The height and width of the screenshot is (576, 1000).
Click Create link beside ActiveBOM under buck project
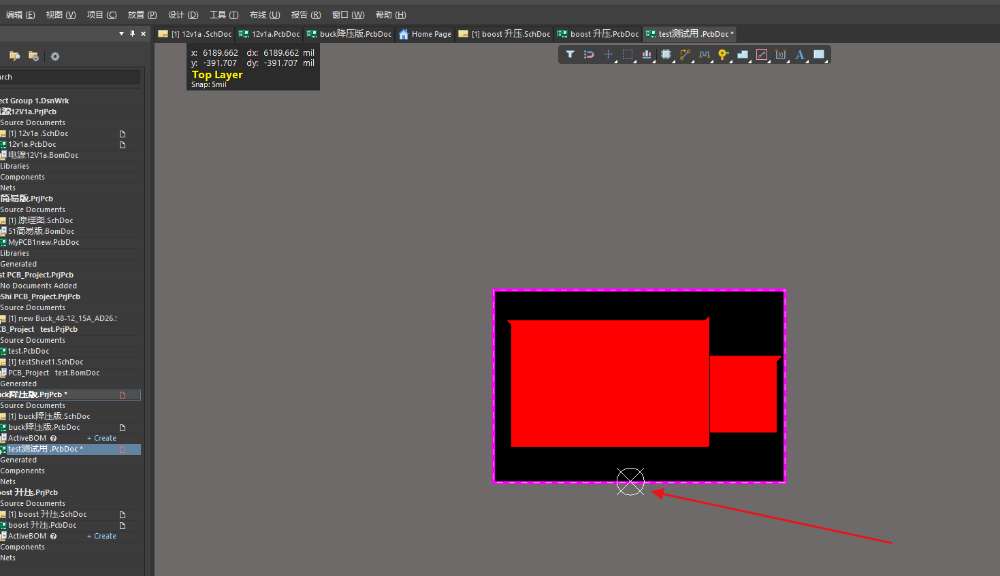point(102,438)
